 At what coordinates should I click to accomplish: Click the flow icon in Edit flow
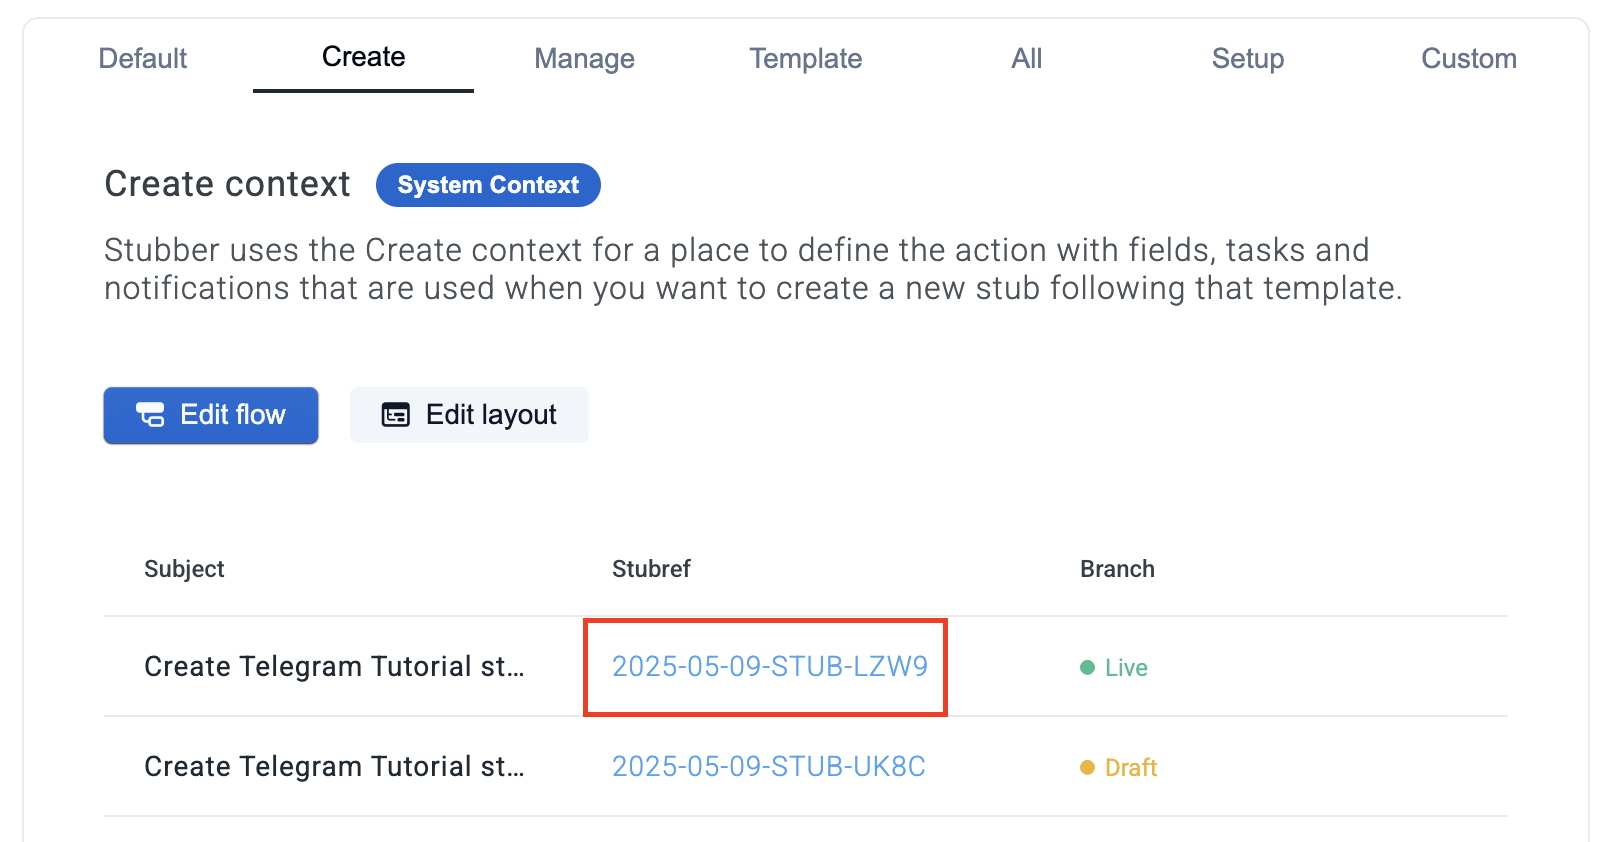click(x=150, y=415)
